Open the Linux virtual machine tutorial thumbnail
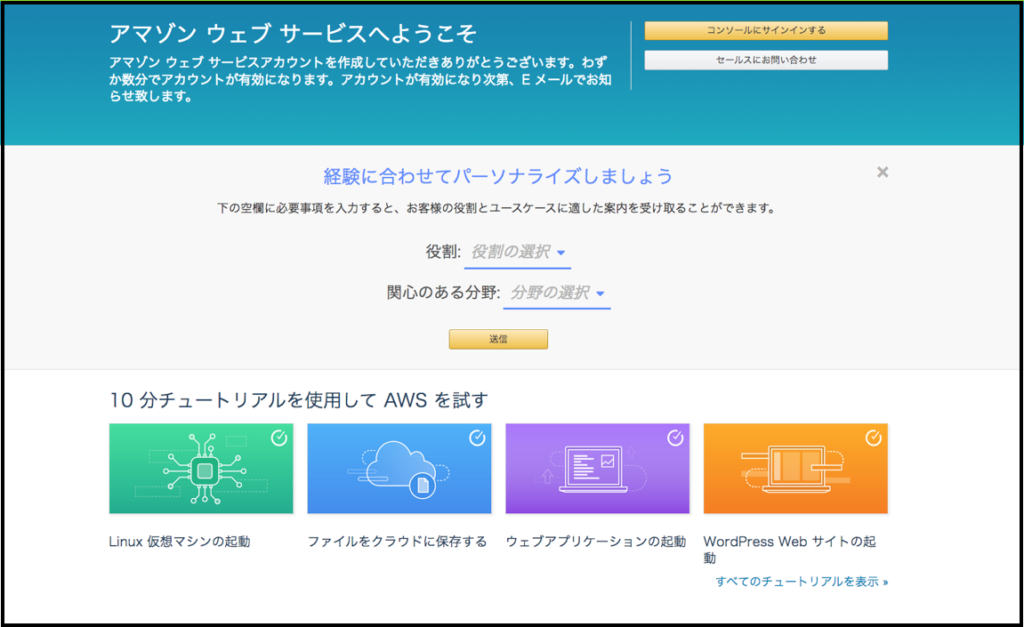The height and width of the screenshot is (627, 1024). [201, 468]
